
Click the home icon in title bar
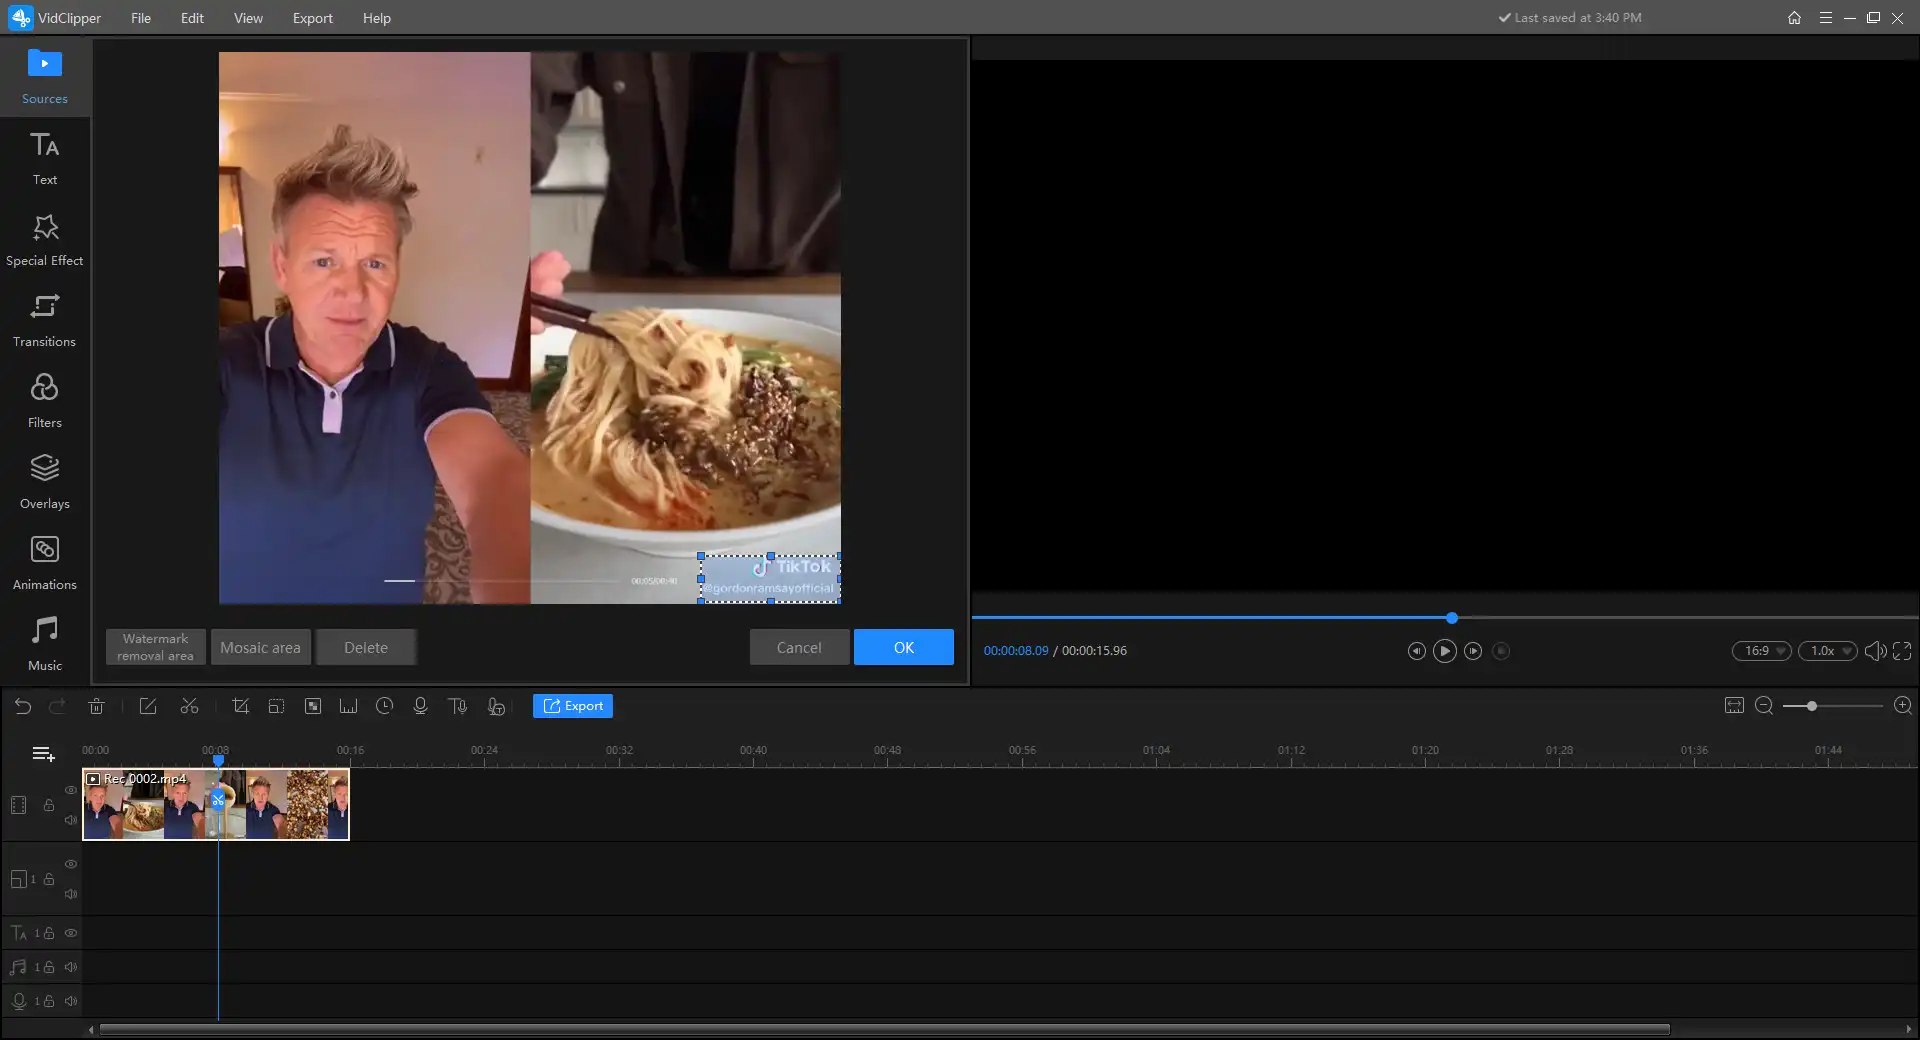(x=1794, y=18)
